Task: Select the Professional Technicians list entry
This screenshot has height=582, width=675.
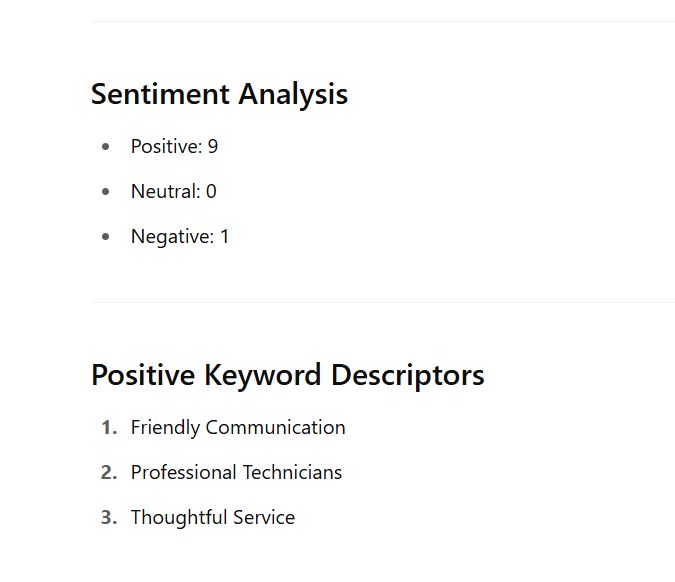Action: point(236,473)
